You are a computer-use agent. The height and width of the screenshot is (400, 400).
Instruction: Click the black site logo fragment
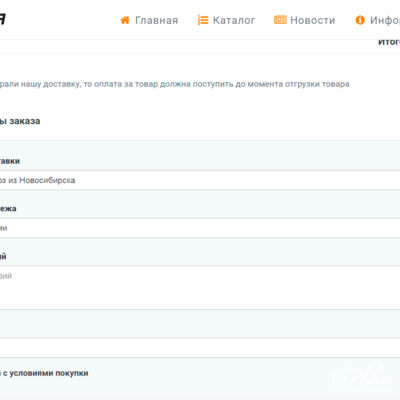3,19
